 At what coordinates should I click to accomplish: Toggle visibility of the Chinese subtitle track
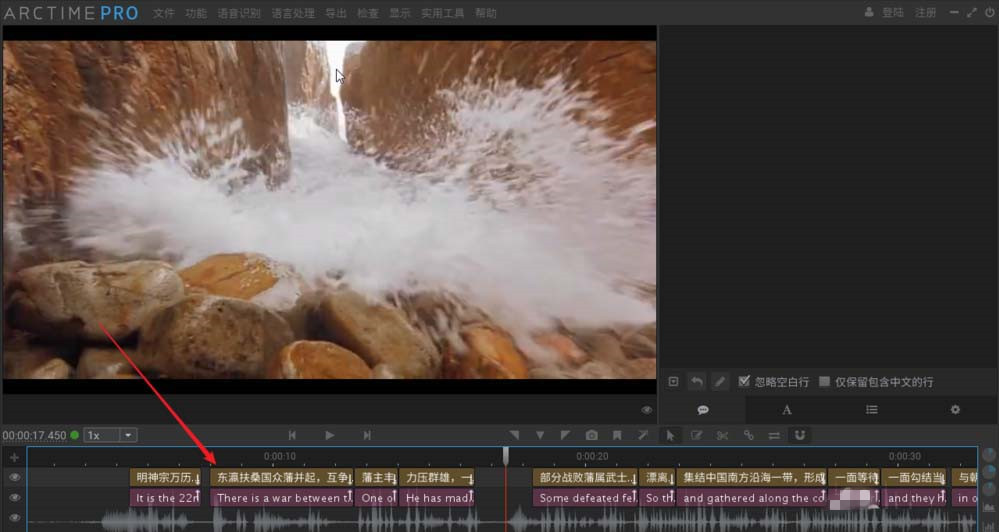point(15,478)
